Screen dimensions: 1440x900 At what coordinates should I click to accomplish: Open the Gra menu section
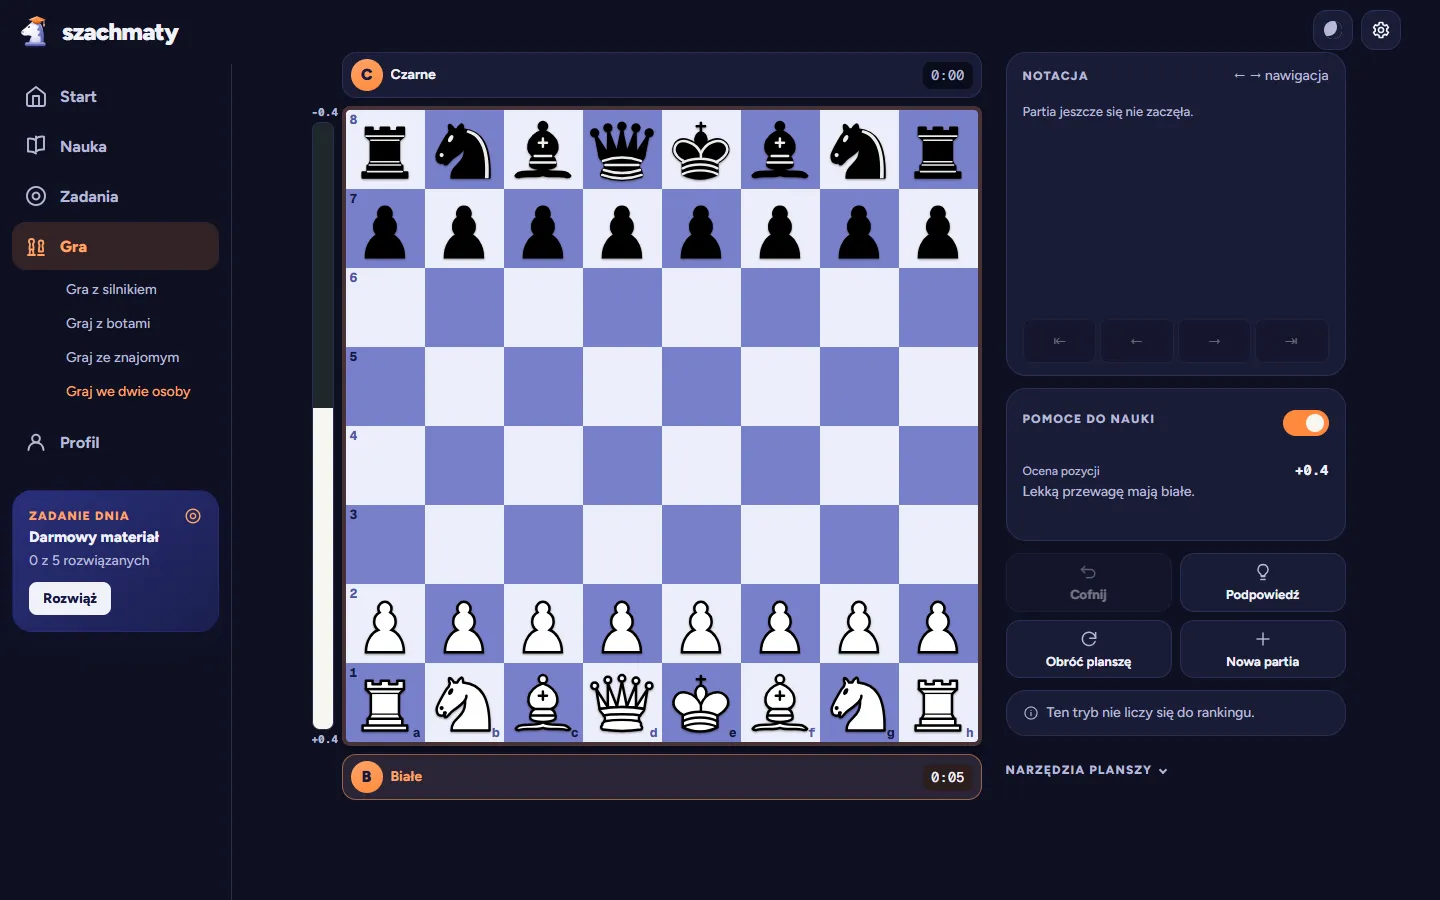point(115,246)
